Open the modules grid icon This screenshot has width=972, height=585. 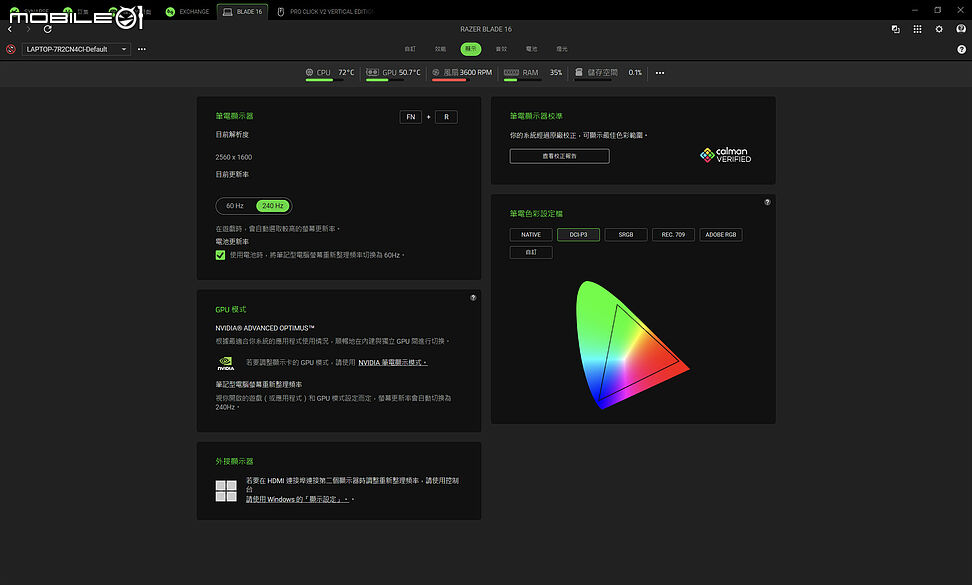(917, 29)
